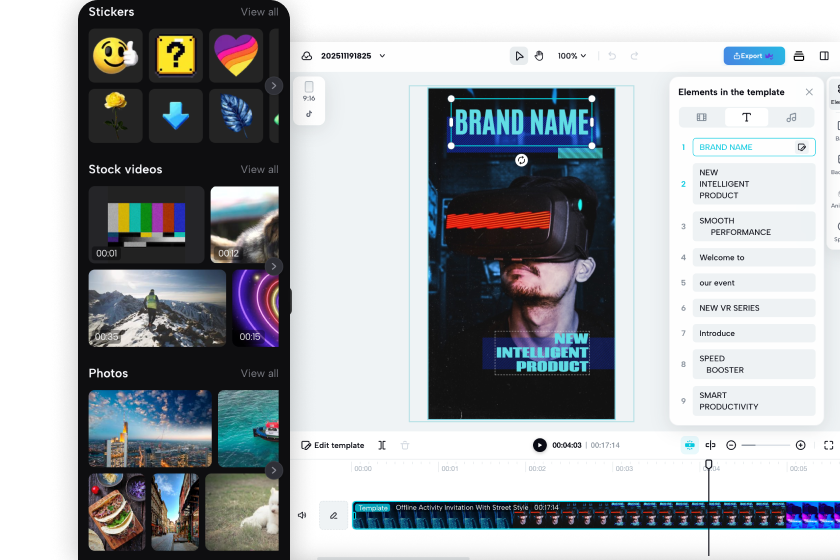Enter fullscreen timeline view

pos(828,445)
